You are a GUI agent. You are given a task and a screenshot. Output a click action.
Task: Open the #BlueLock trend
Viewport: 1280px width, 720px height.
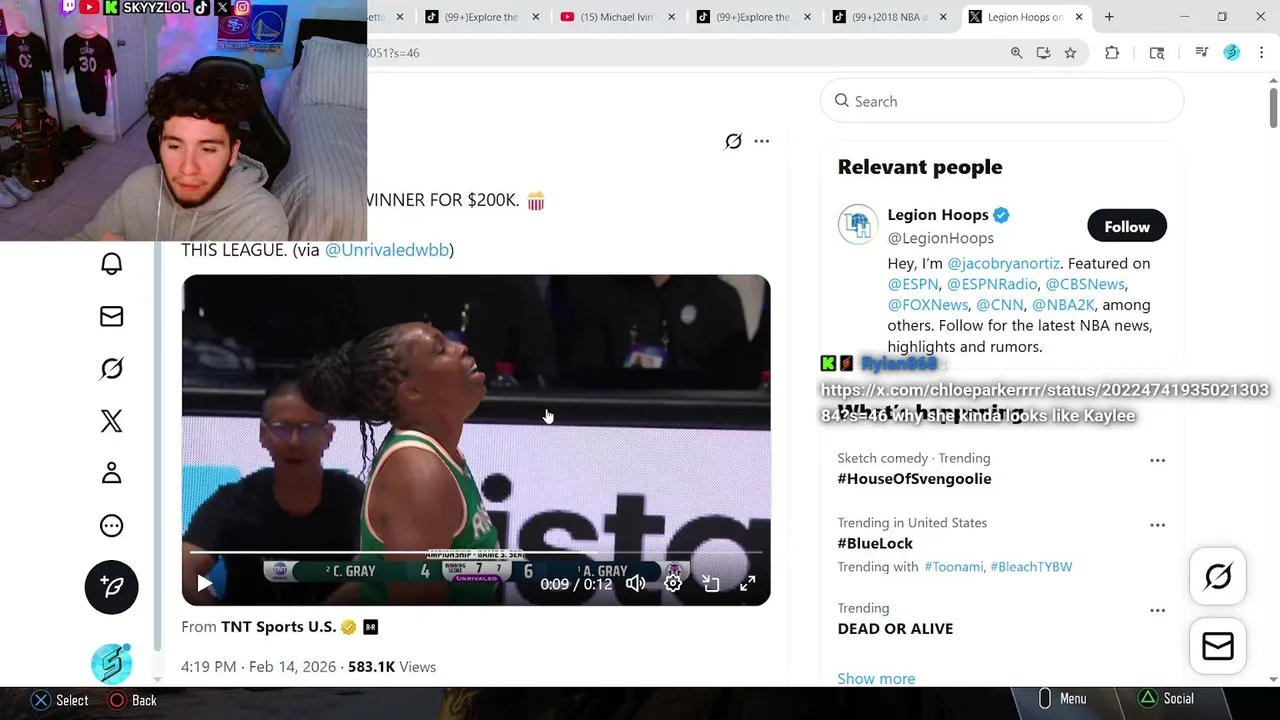point(875,543)
